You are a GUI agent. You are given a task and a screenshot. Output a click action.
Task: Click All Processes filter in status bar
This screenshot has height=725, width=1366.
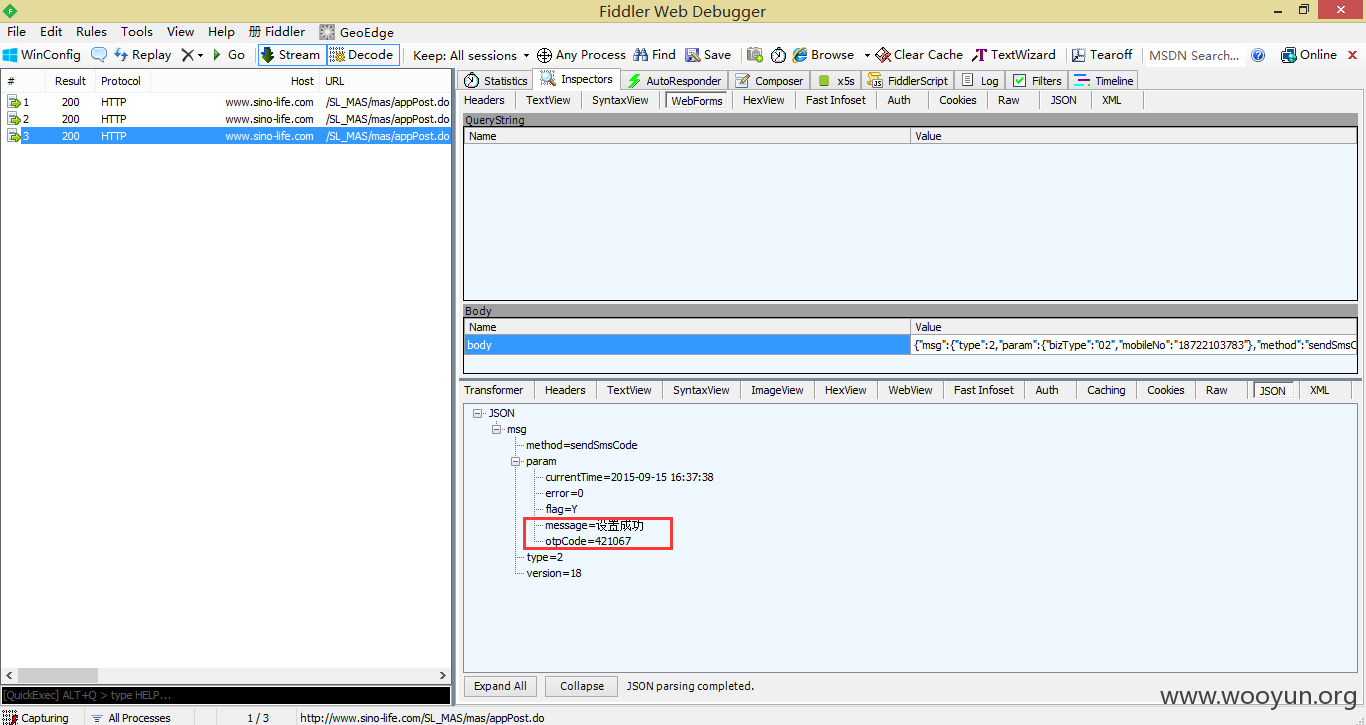click(x=131, y=717)
